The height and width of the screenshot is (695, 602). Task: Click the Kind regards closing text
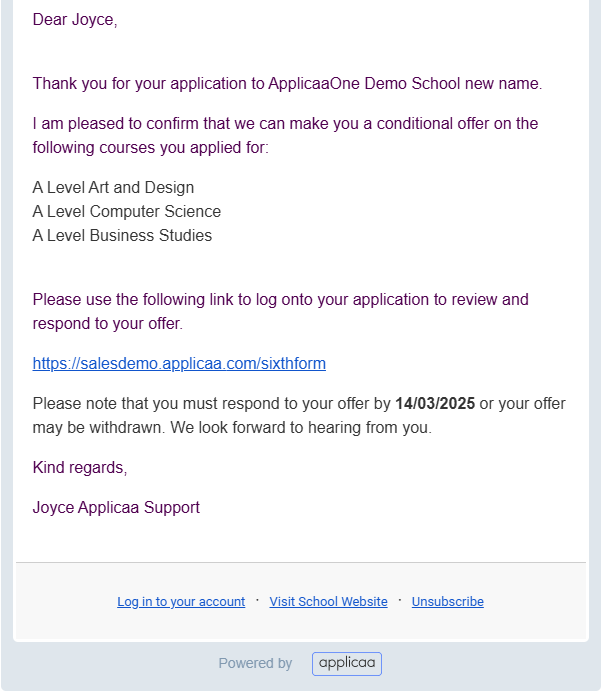click(80, 468)
